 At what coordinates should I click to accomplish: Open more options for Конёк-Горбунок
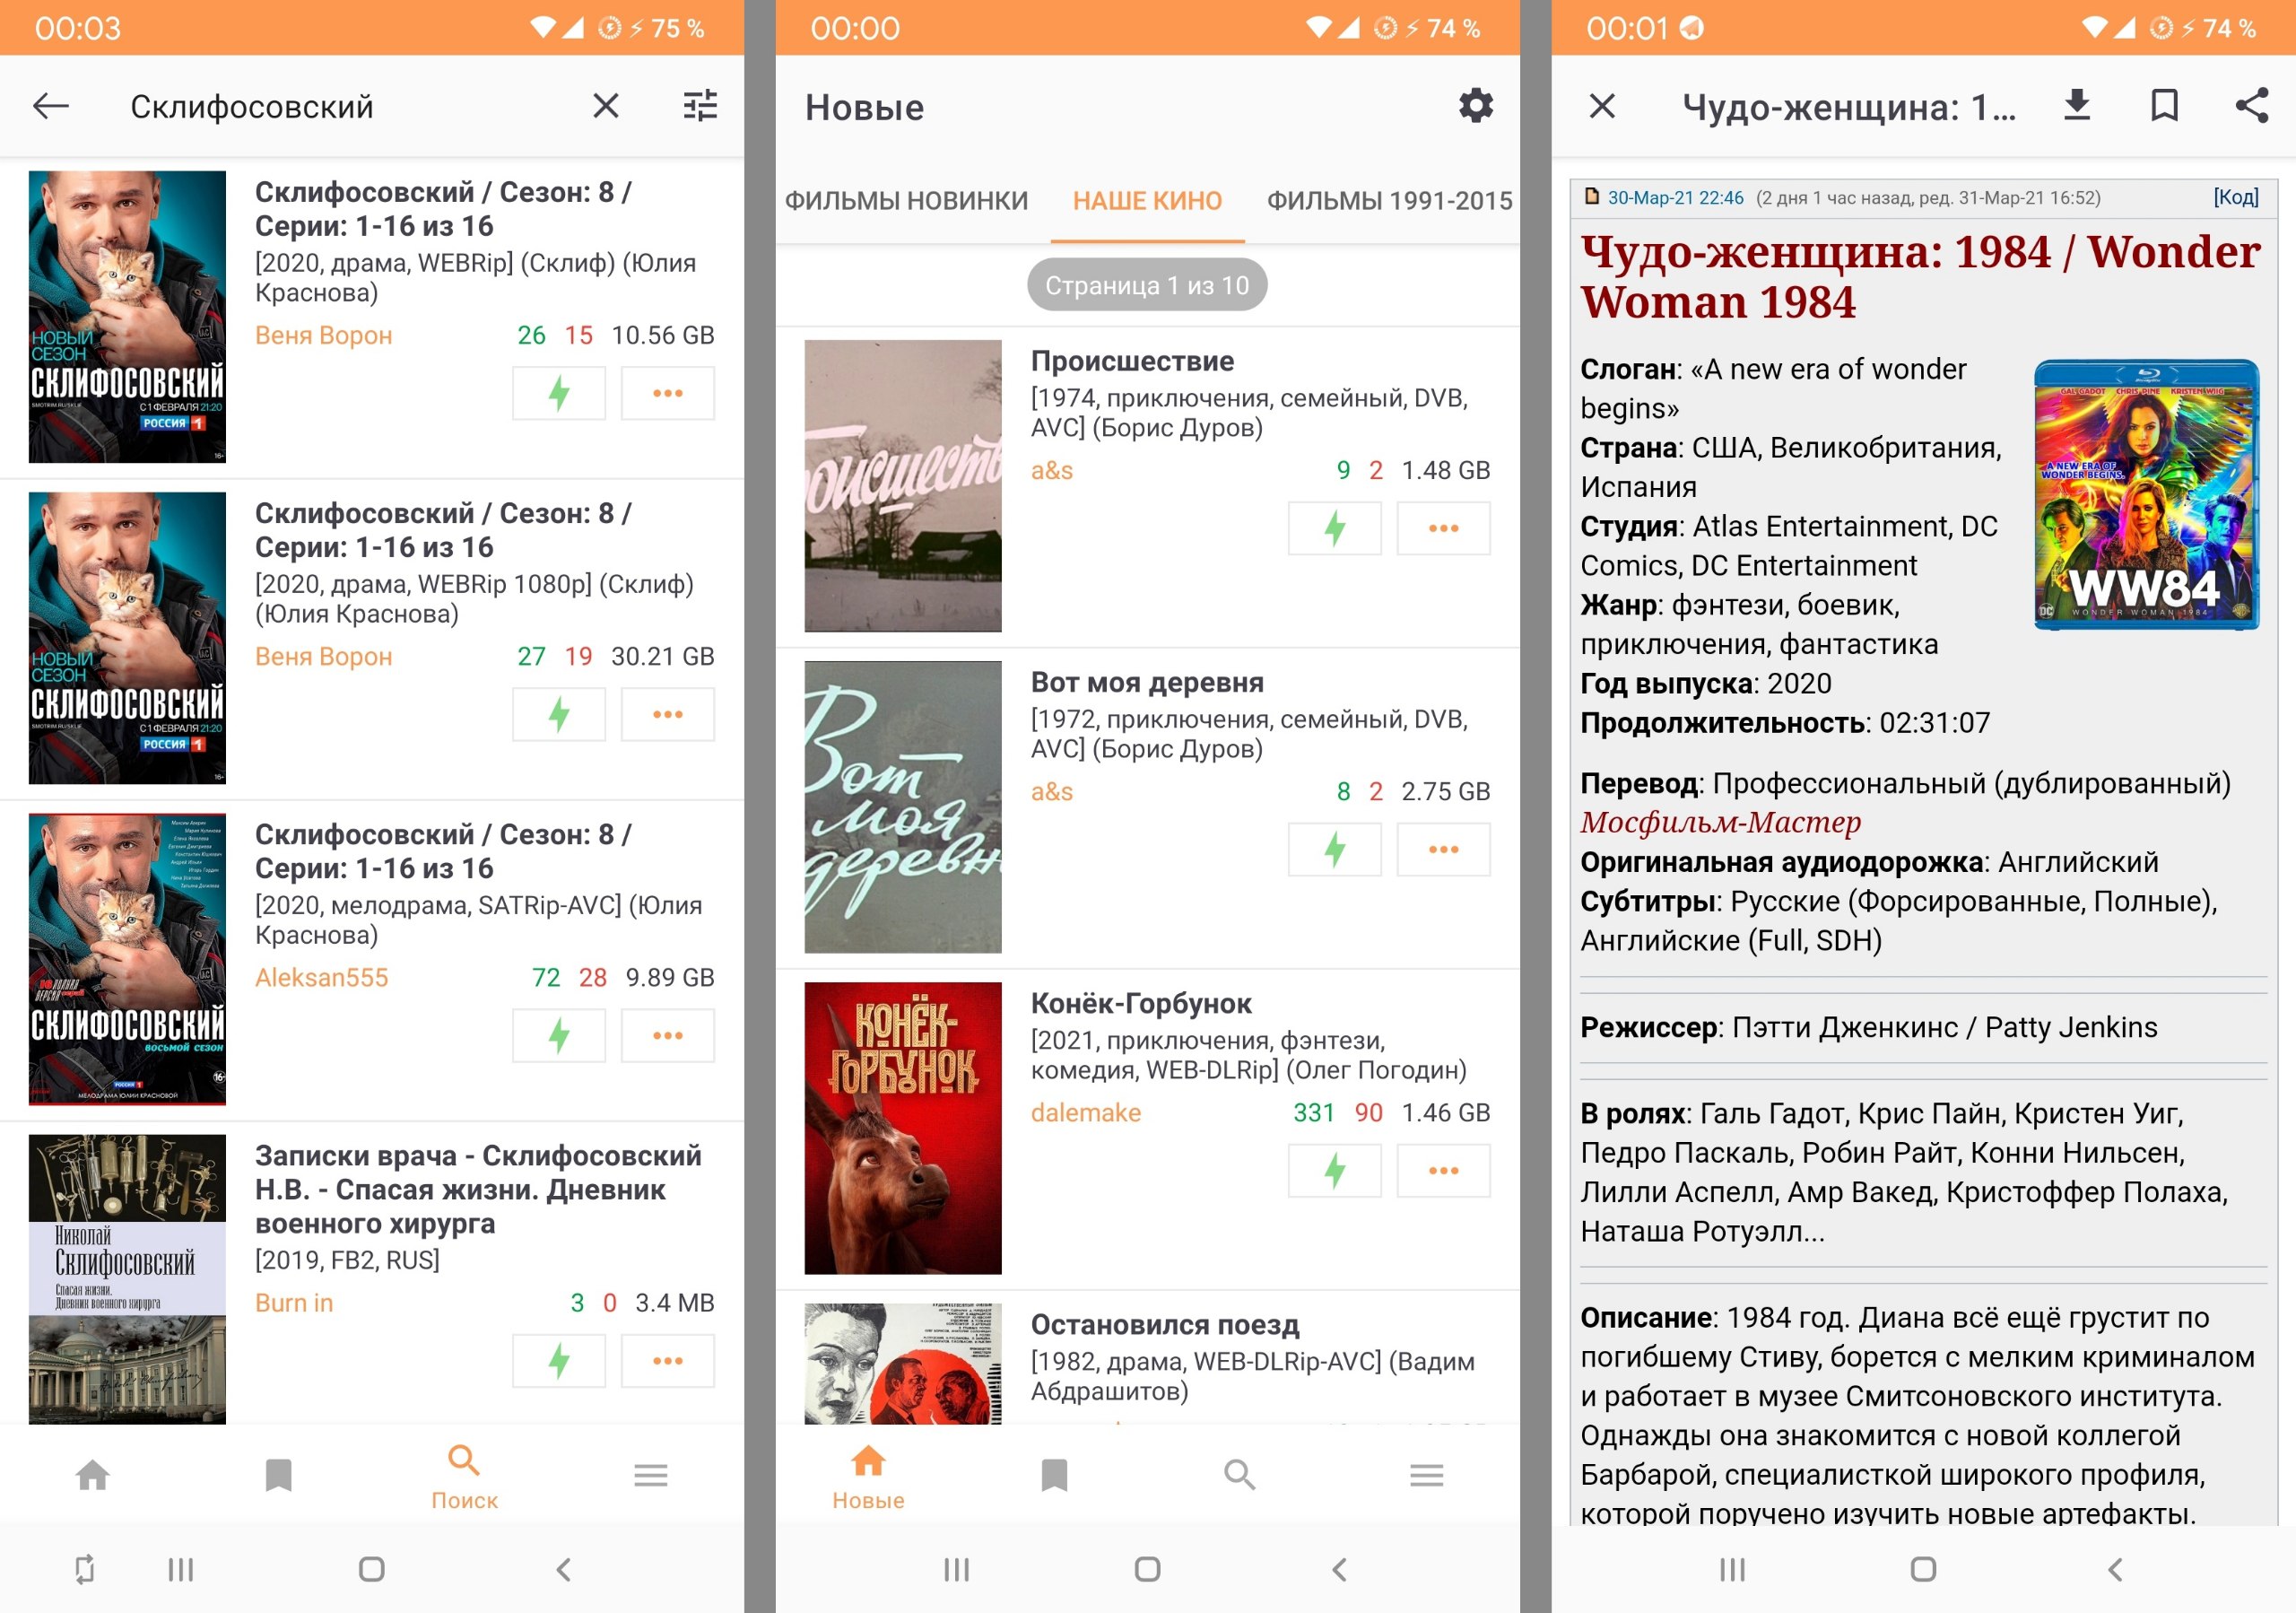[x=1443, y=1170]
